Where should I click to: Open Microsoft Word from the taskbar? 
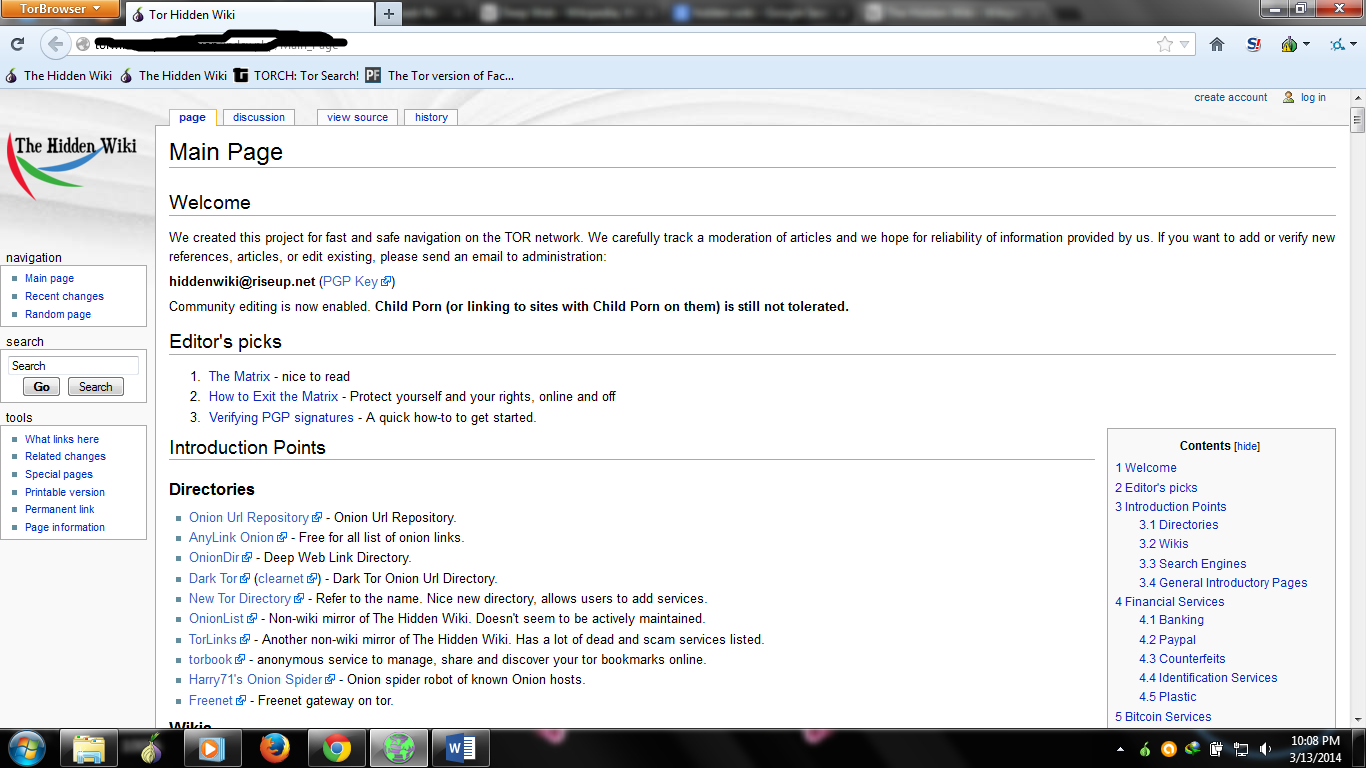pyautogui.click(x=460, y=748)
